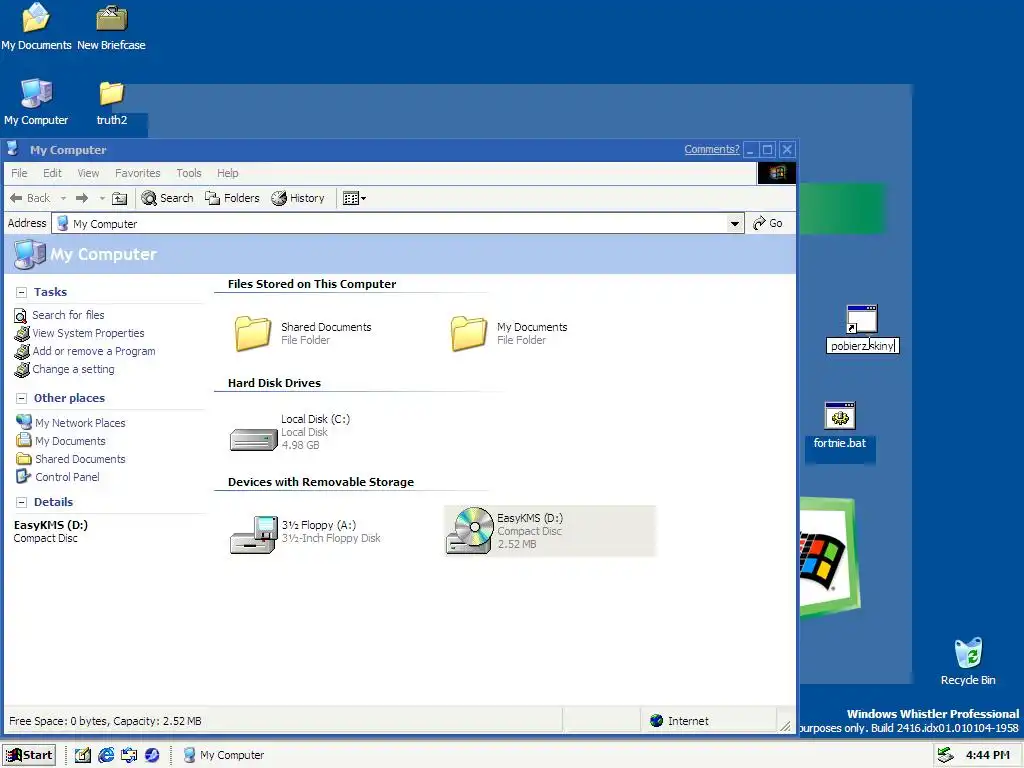The width and height of the screenshot is (1024, 768).
Task: Open the View menu
Action: [88, 173]
